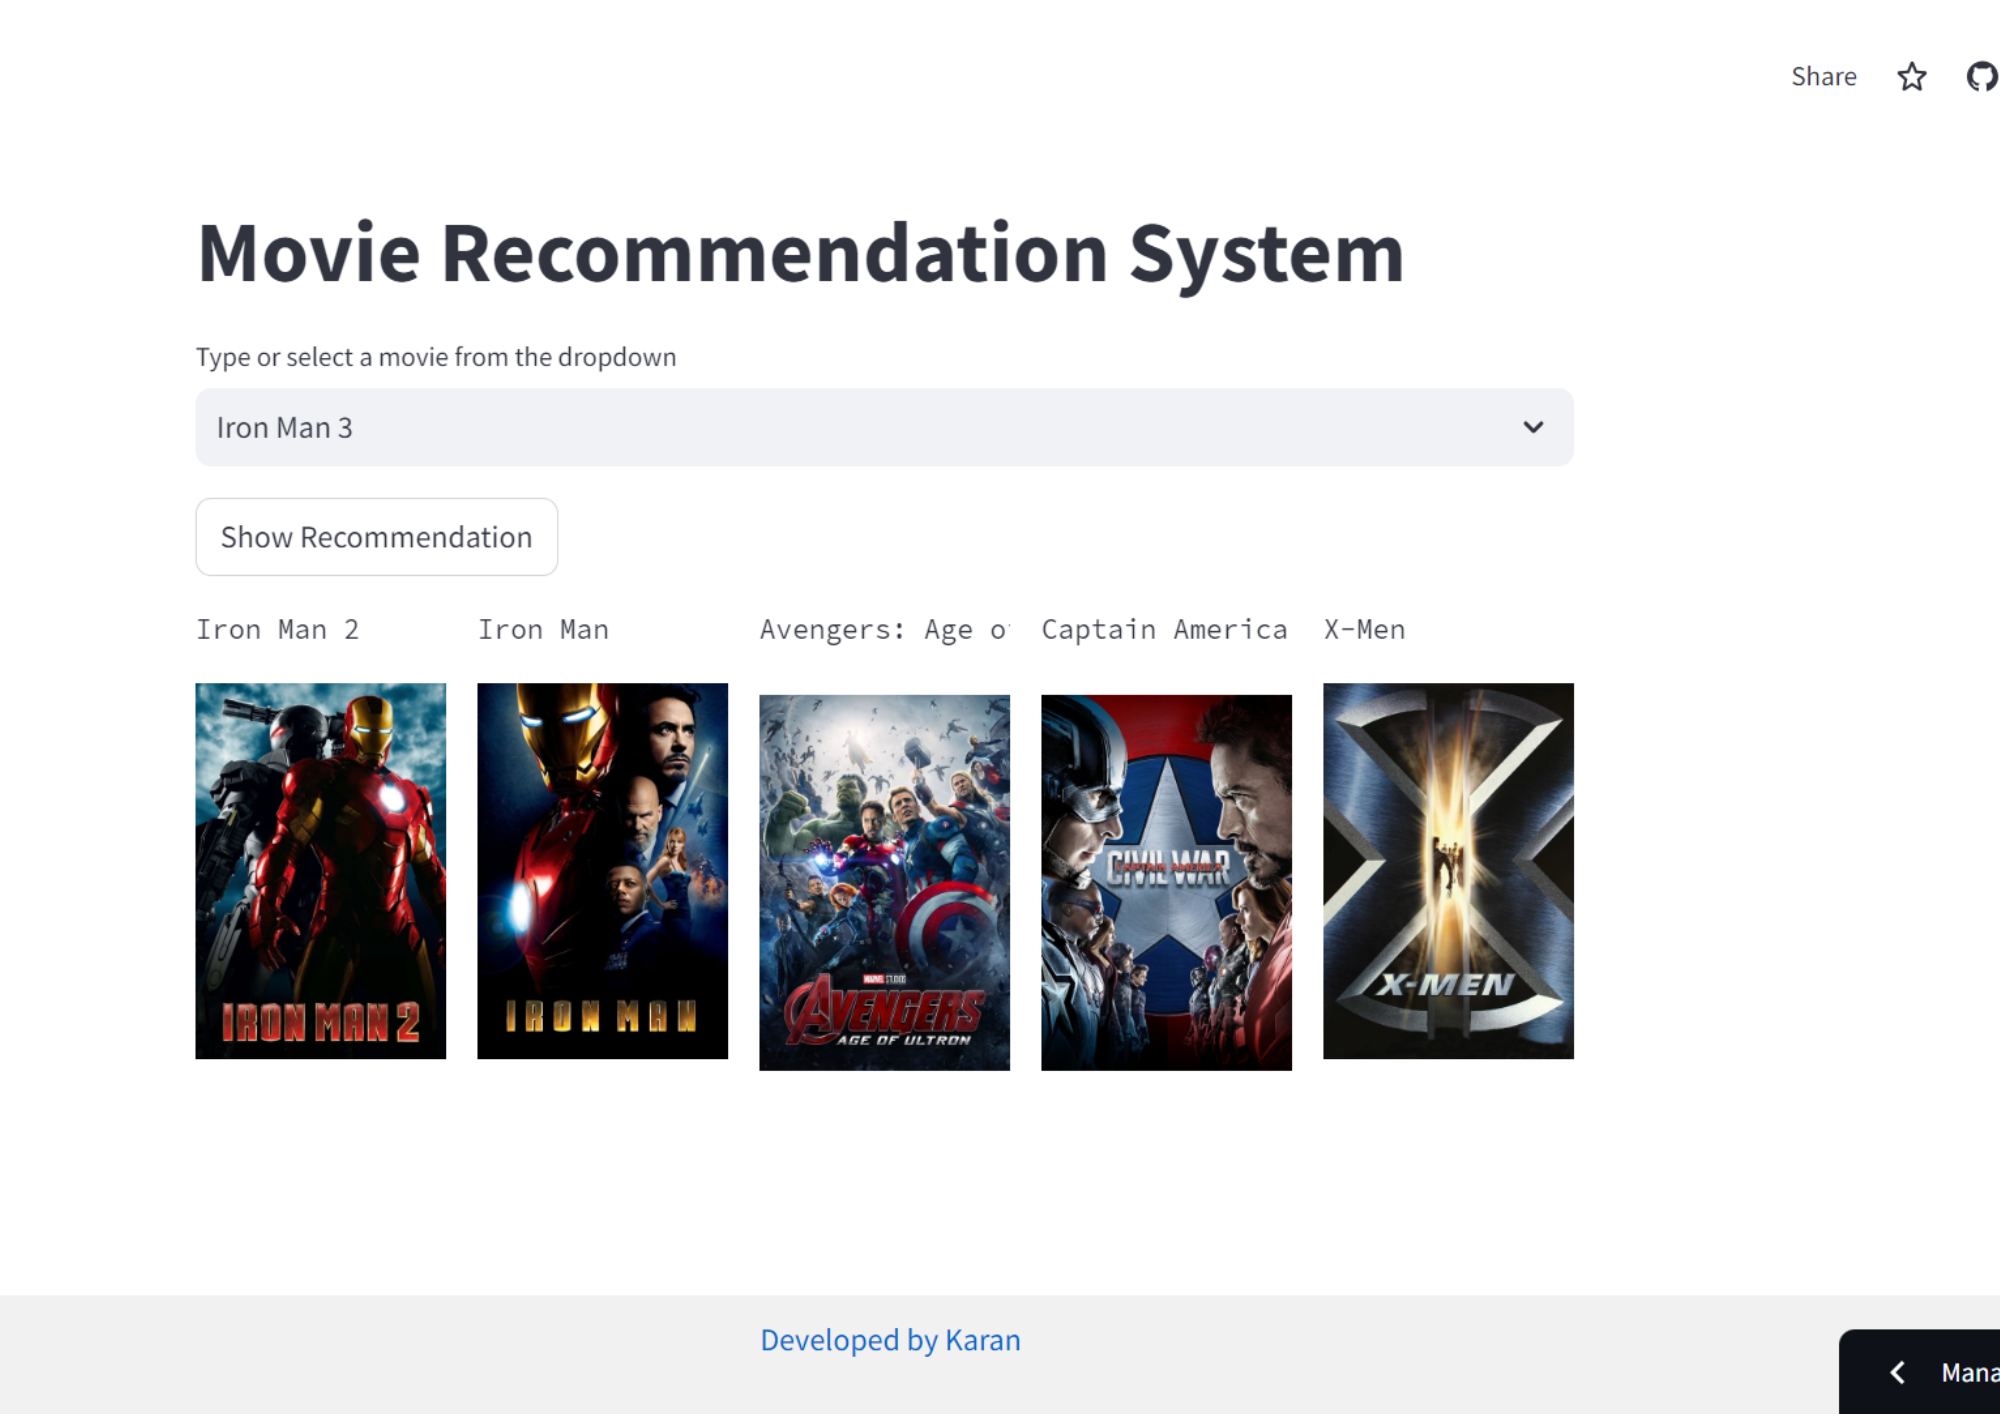Click the Movie Recommendation System heading
Viewport: 2000px width, 1414px height.
(800, 254)
